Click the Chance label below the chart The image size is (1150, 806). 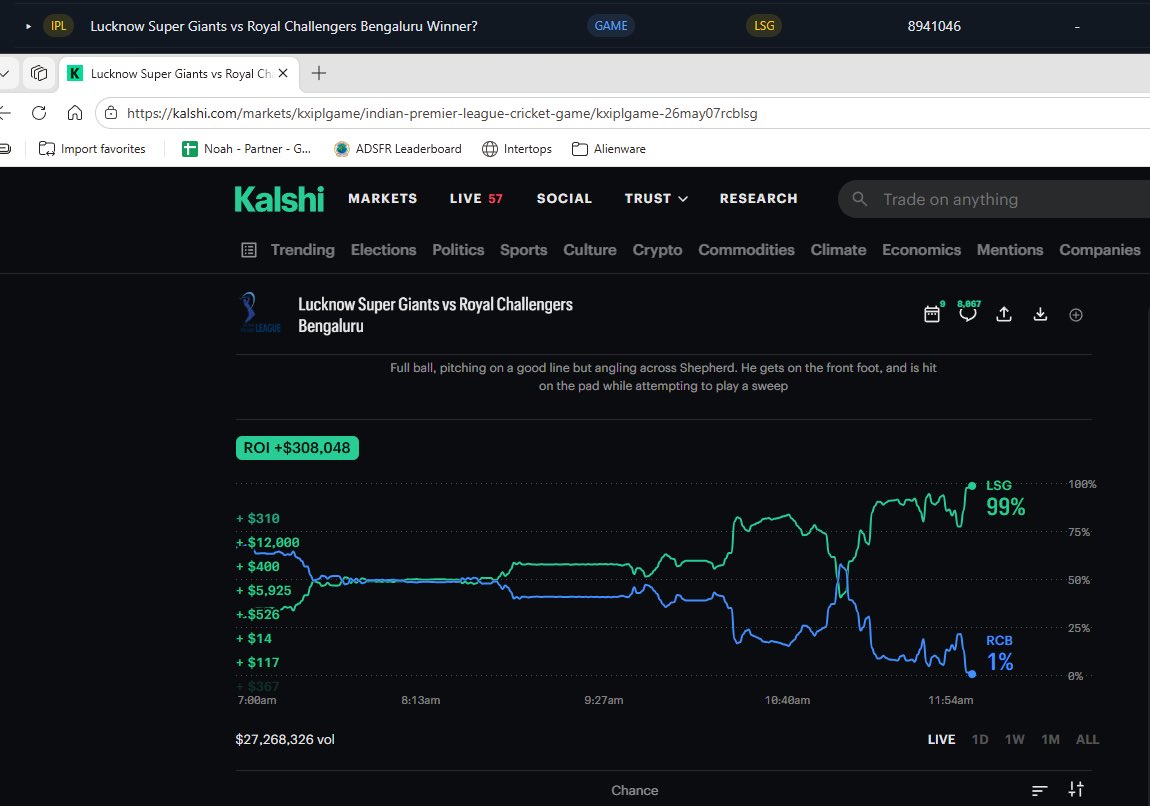point(634,790)
